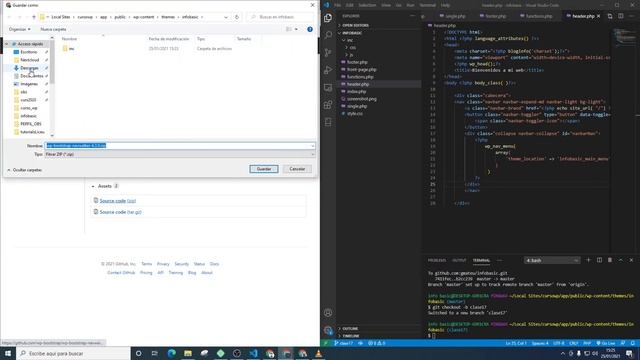Select the infobasic folder in navigation pane
Viewport: 640px width, 360px height.
pos(28,116)
